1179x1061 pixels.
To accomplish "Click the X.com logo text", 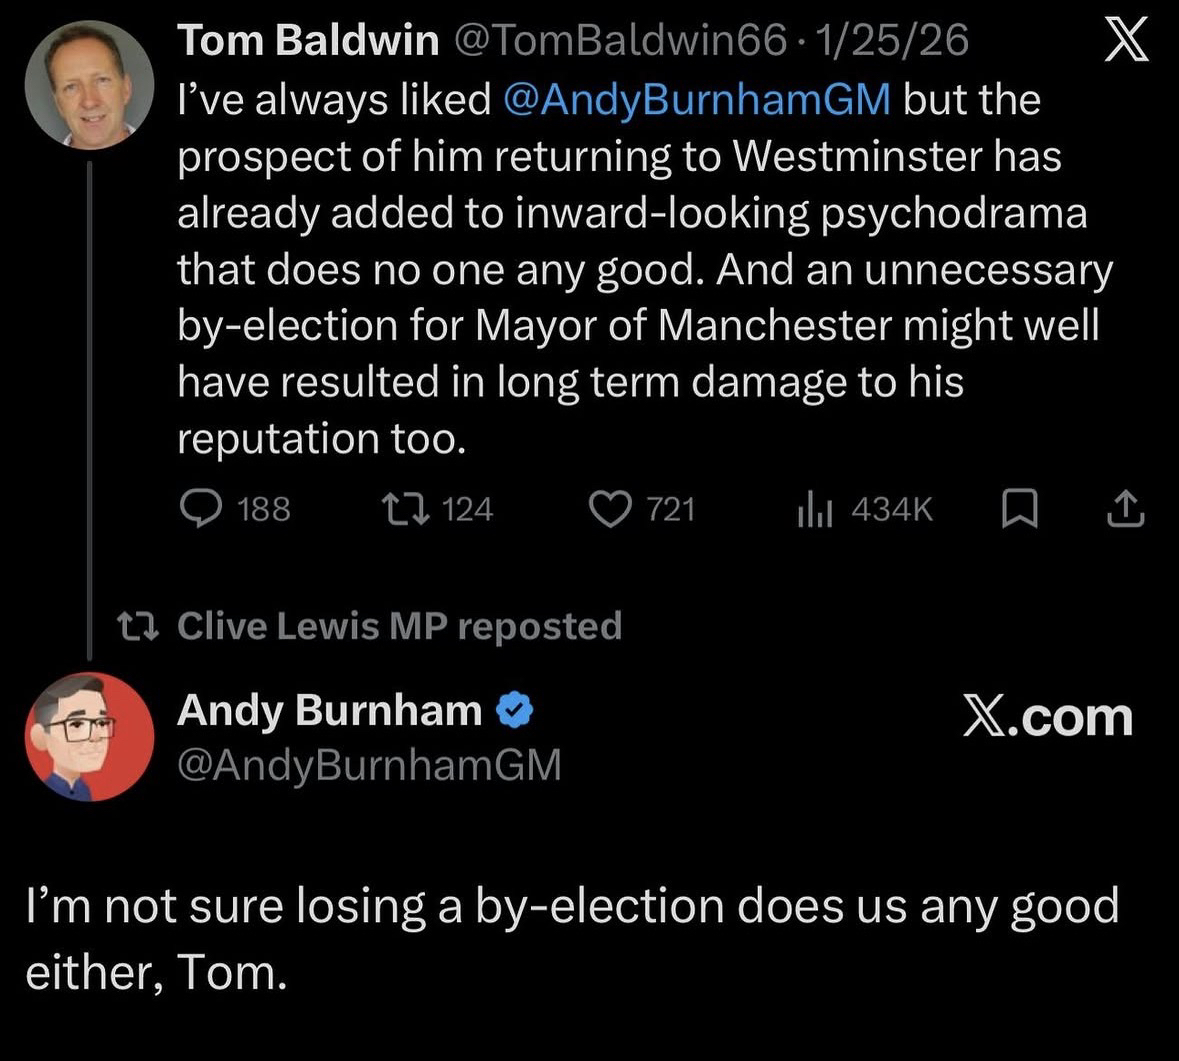I will coord(1047,717).
